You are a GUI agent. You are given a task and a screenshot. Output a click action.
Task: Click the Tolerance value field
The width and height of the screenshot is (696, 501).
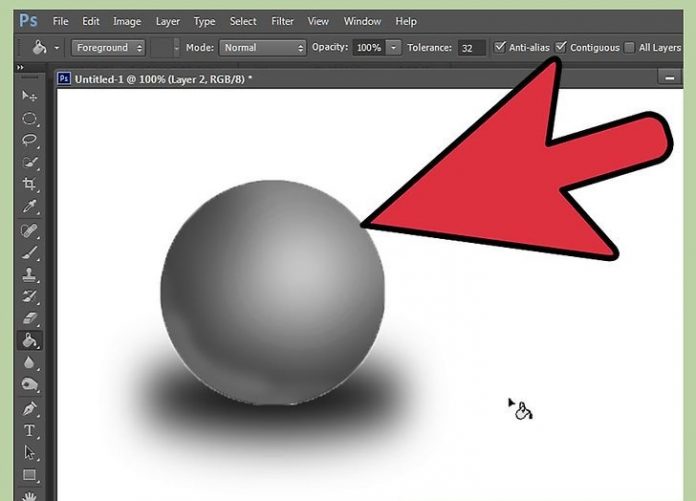(x=471, y=47)
